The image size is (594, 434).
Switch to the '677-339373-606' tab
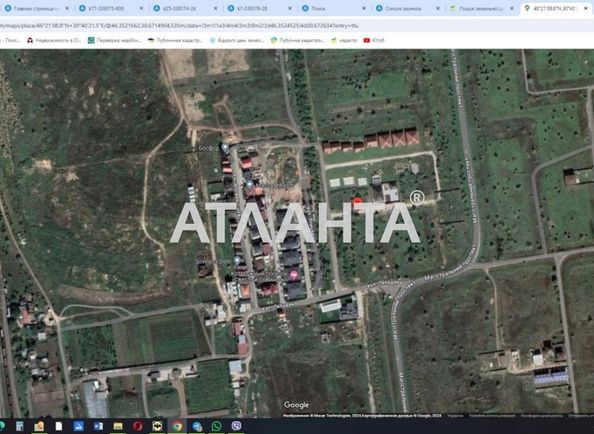tap(110, 8)
